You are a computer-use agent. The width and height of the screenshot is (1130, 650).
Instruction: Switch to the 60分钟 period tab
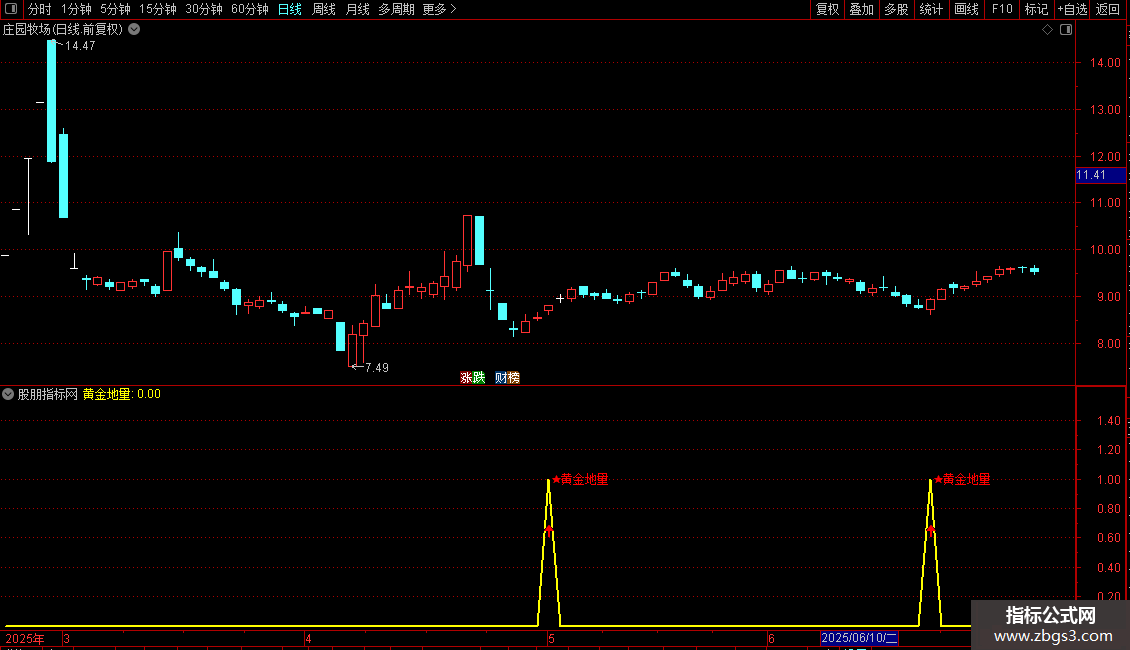(249, 9)
